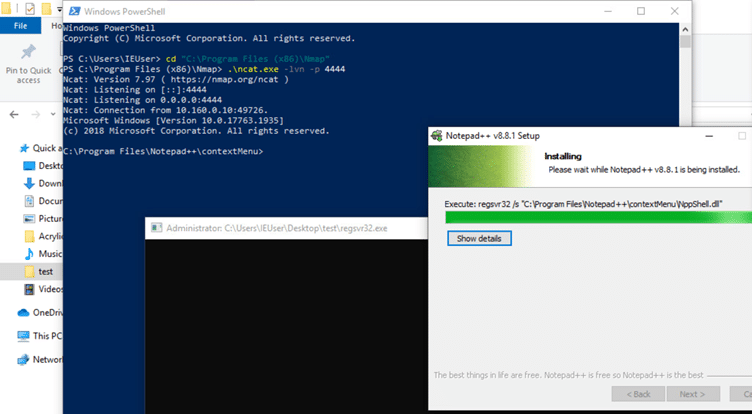
Task: Open the Acrylic folder icon in the sidebar
Action: coord(29,236)
